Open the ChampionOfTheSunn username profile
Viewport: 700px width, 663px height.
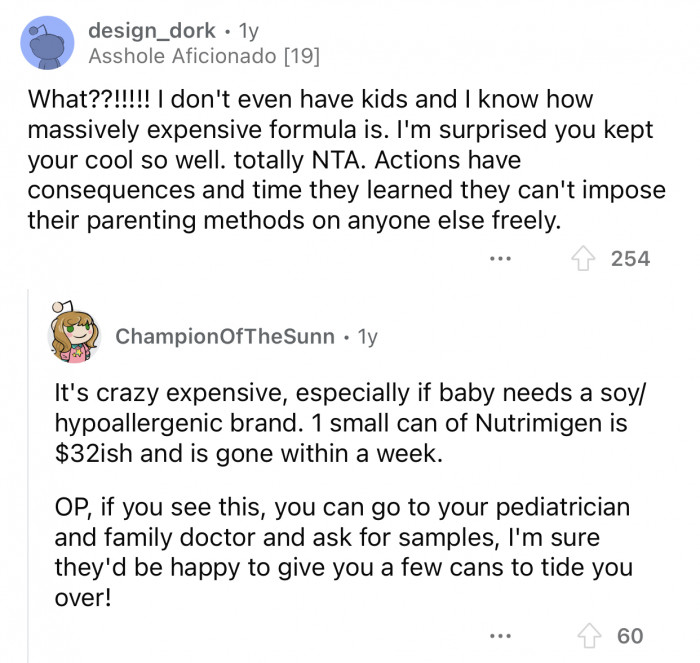tap(225, 336)
